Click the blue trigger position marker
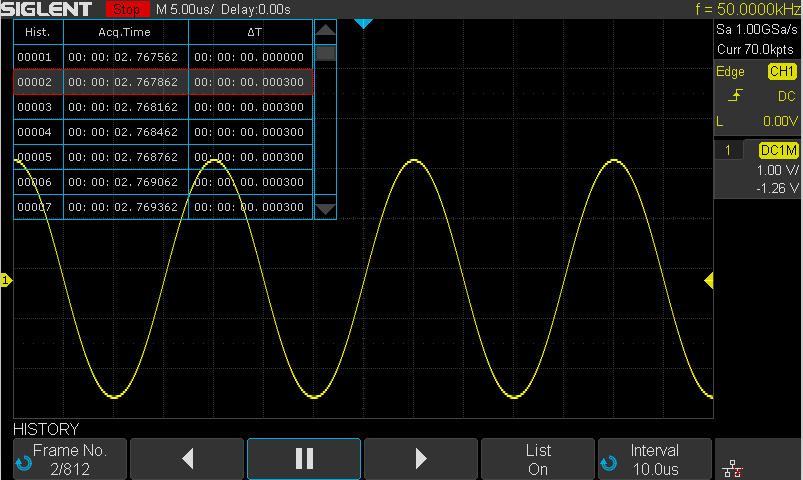803x480 pixels. (x=364, y=23)
